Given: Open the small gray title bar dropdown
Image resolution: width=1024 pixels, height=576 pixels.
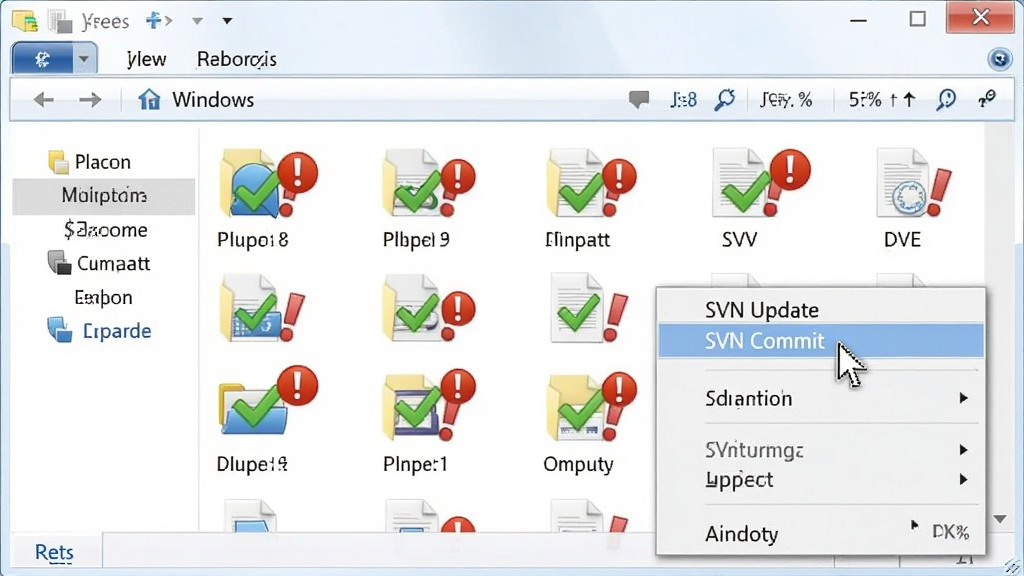Looking at the screenshot, I should 197,21.
